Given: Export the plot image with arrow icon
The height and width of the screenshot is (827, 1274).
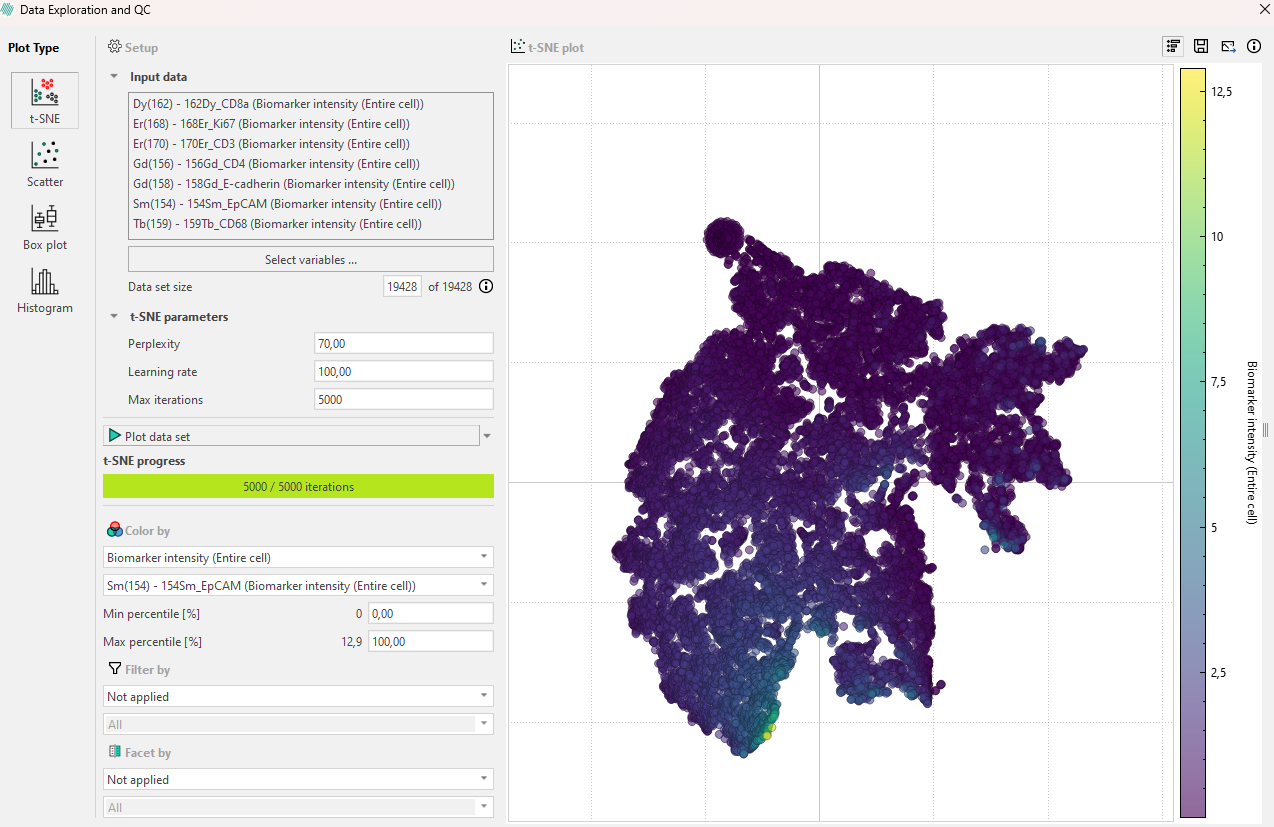Looking at the screenshot, I should (1228, 46).
